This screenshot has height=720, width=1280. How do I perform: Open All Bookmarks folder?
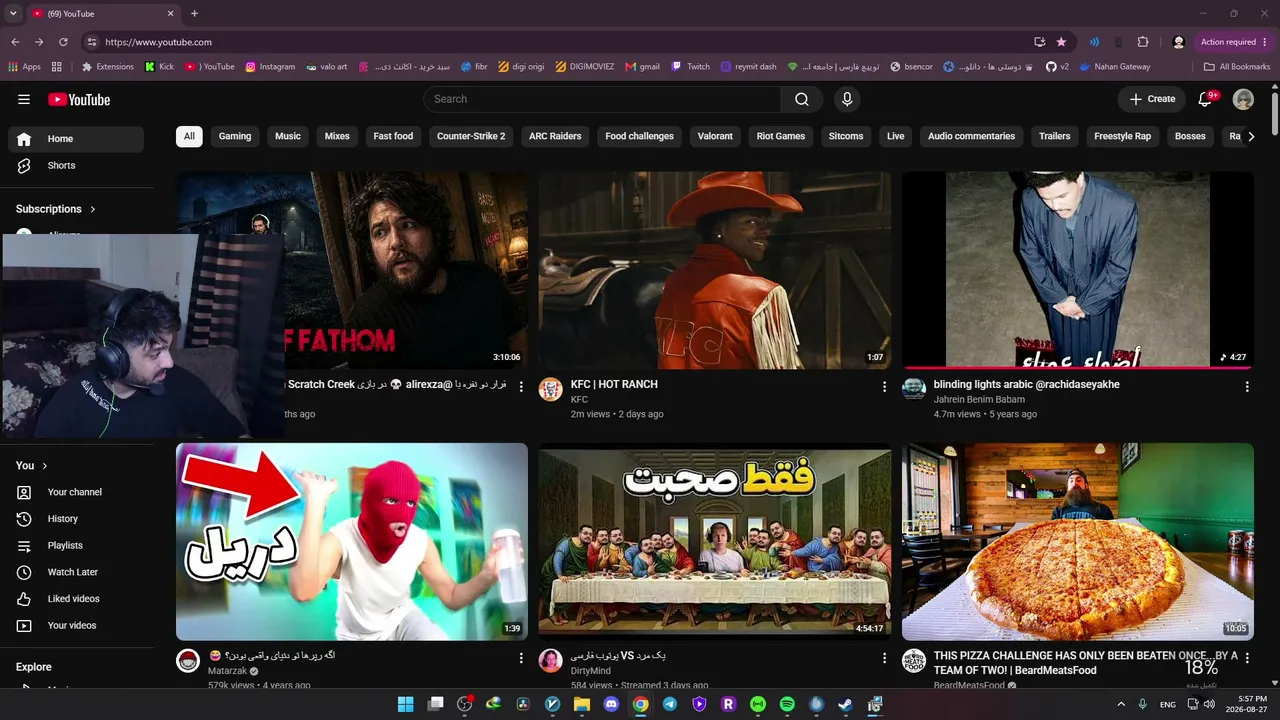(1237, 67)
